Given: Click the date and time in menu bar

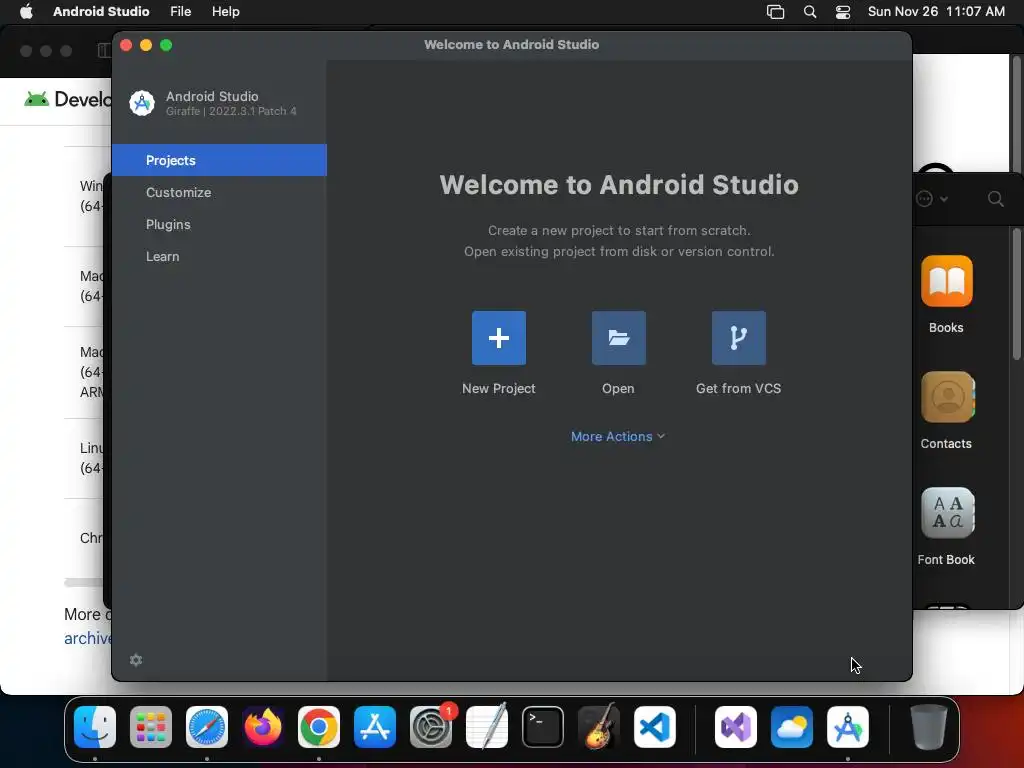Looking at the screenshot, I should tap(936, 11).
